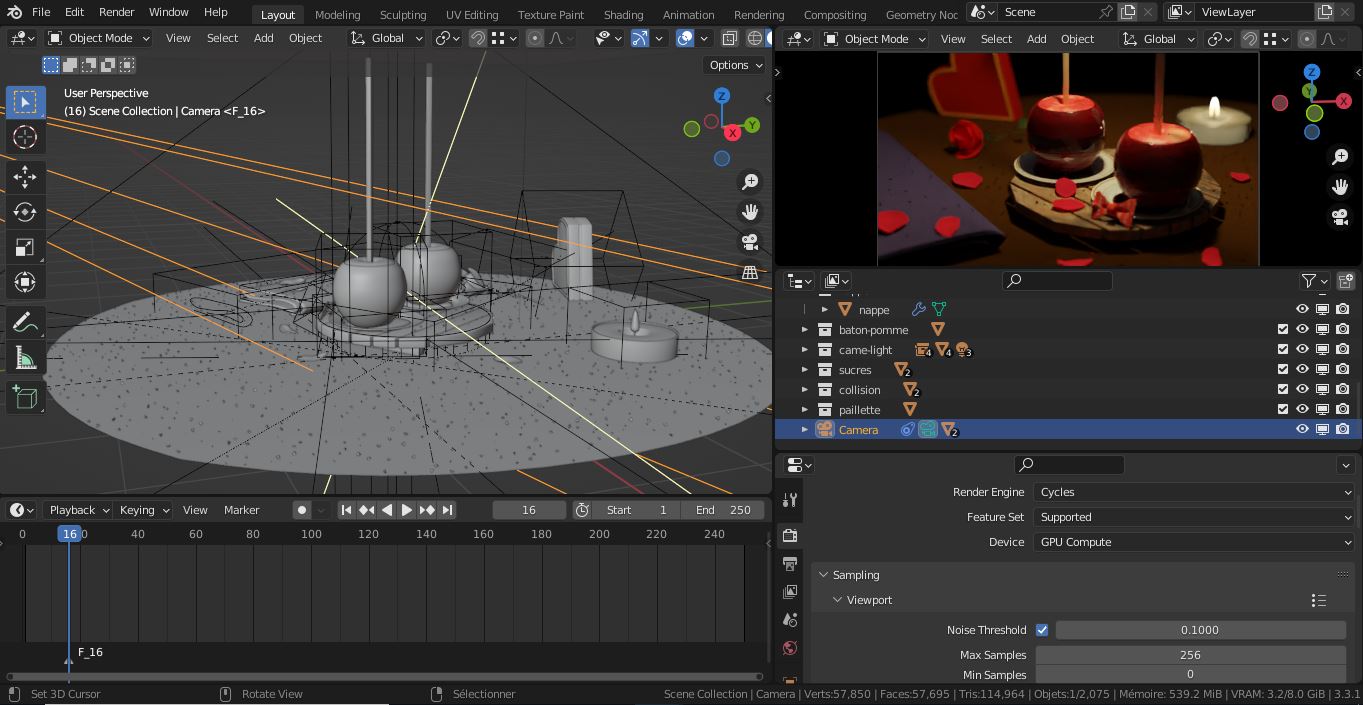Screen dimensions: 1363x705
Task: Disable the Noise Threshold checkbox
Action: (1041, 629)
